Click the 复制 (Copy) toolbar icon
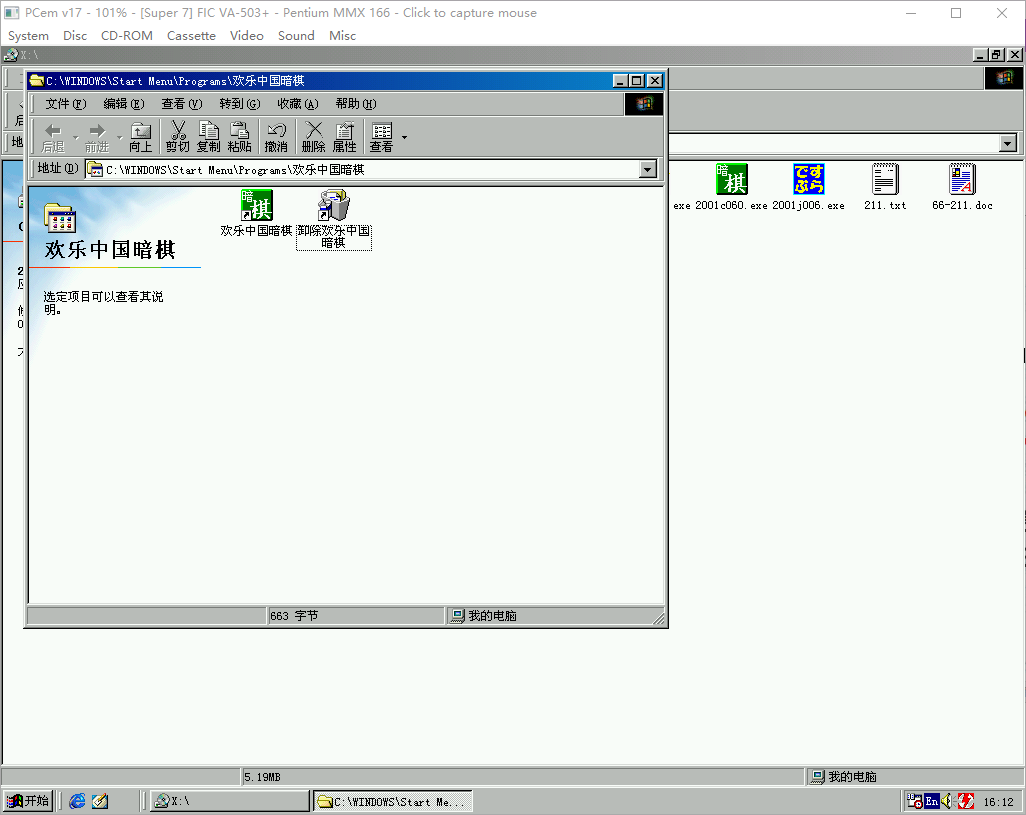Image resolution: width=1026 pixels, height=815 pixels. pyautogui.click(x=209, y=138)
